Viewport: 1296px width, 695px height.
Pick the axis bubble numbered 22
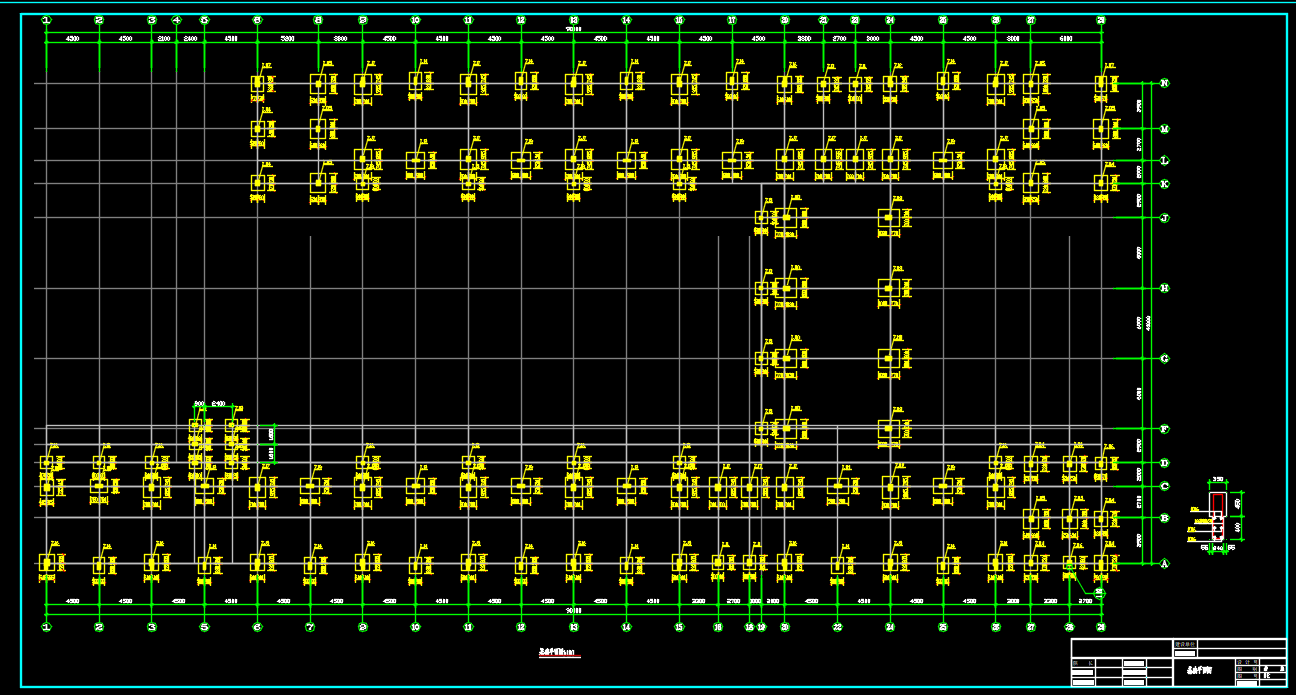pos(837,628)
